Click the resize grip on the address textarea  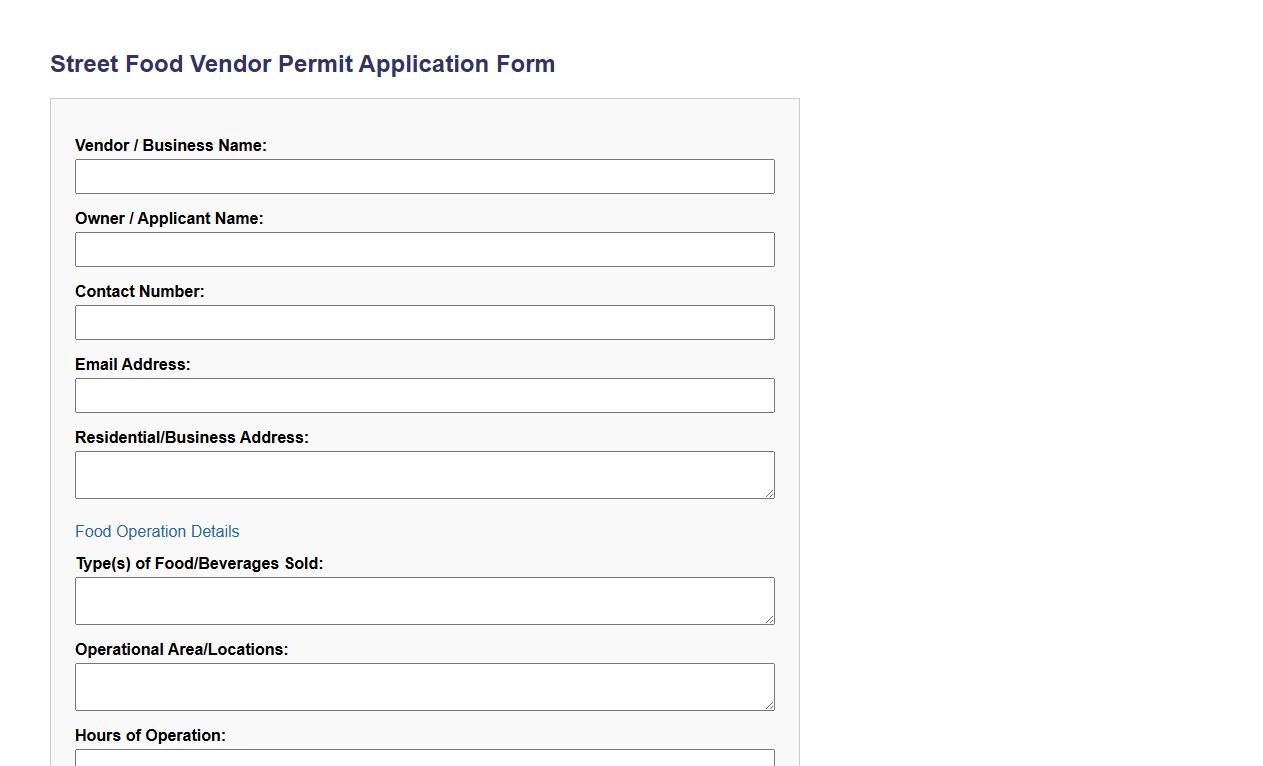(771, 495)
